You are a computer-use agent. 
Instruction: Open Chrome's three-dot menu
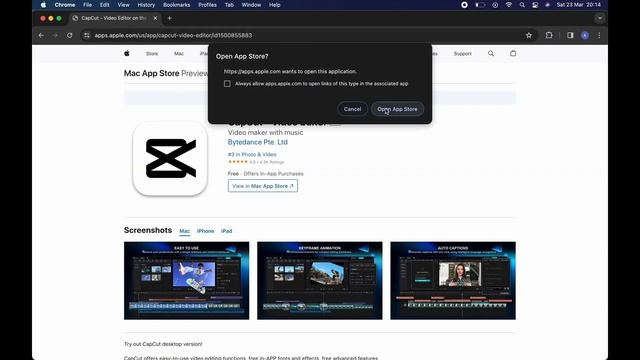[599, 36]
